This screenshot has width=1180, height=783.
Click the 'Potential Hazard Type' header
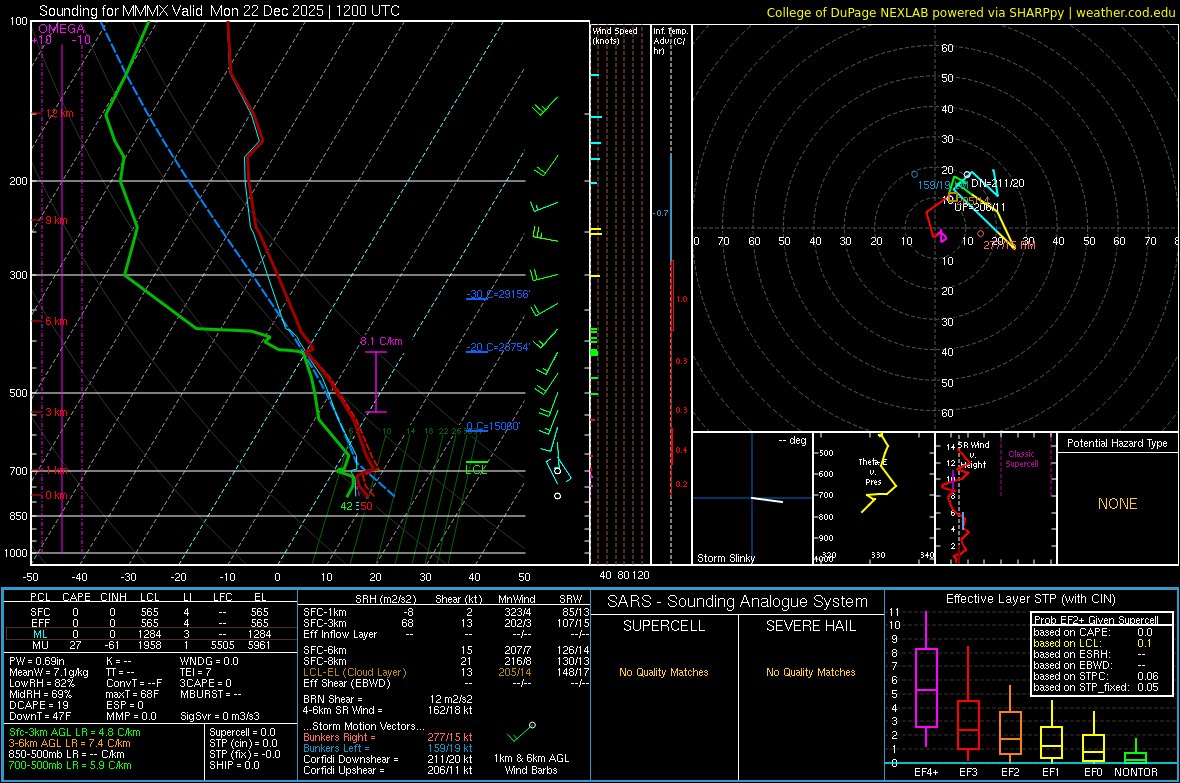(x=1118, y=443)
